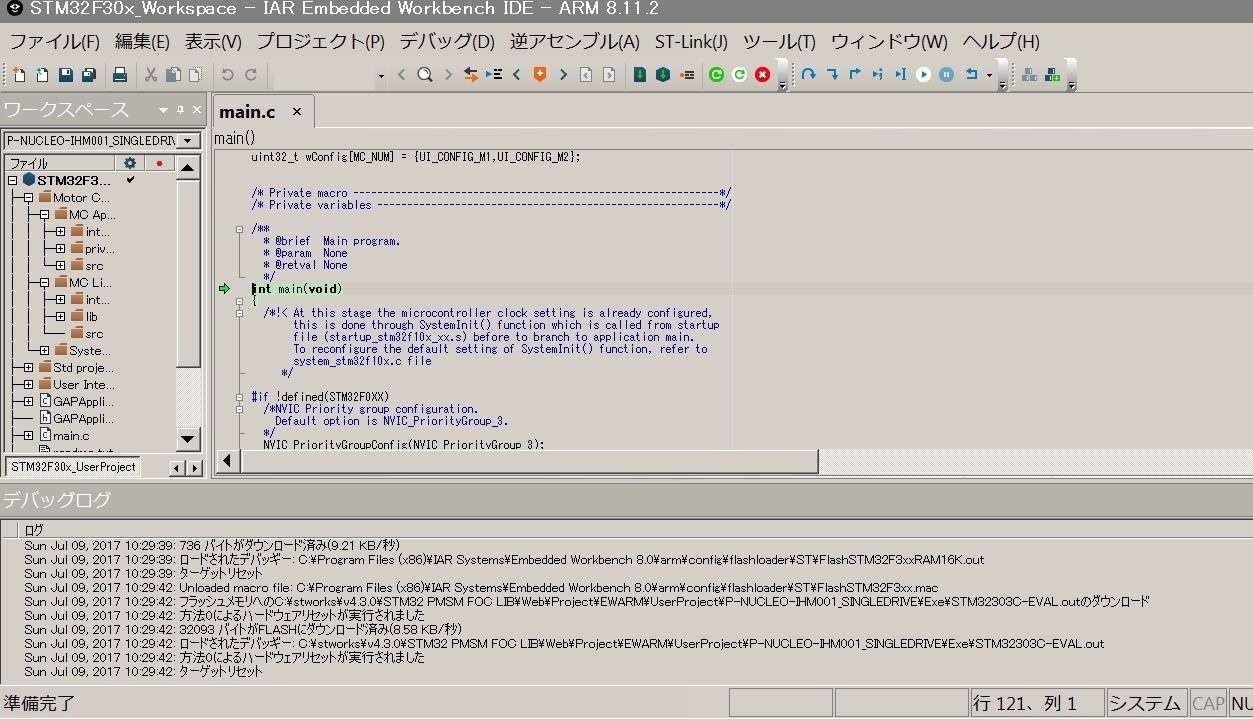Screen dimensions: 1253x721
Task: Click the Replace orange arrows icon
Action: [x=470, y=75]
